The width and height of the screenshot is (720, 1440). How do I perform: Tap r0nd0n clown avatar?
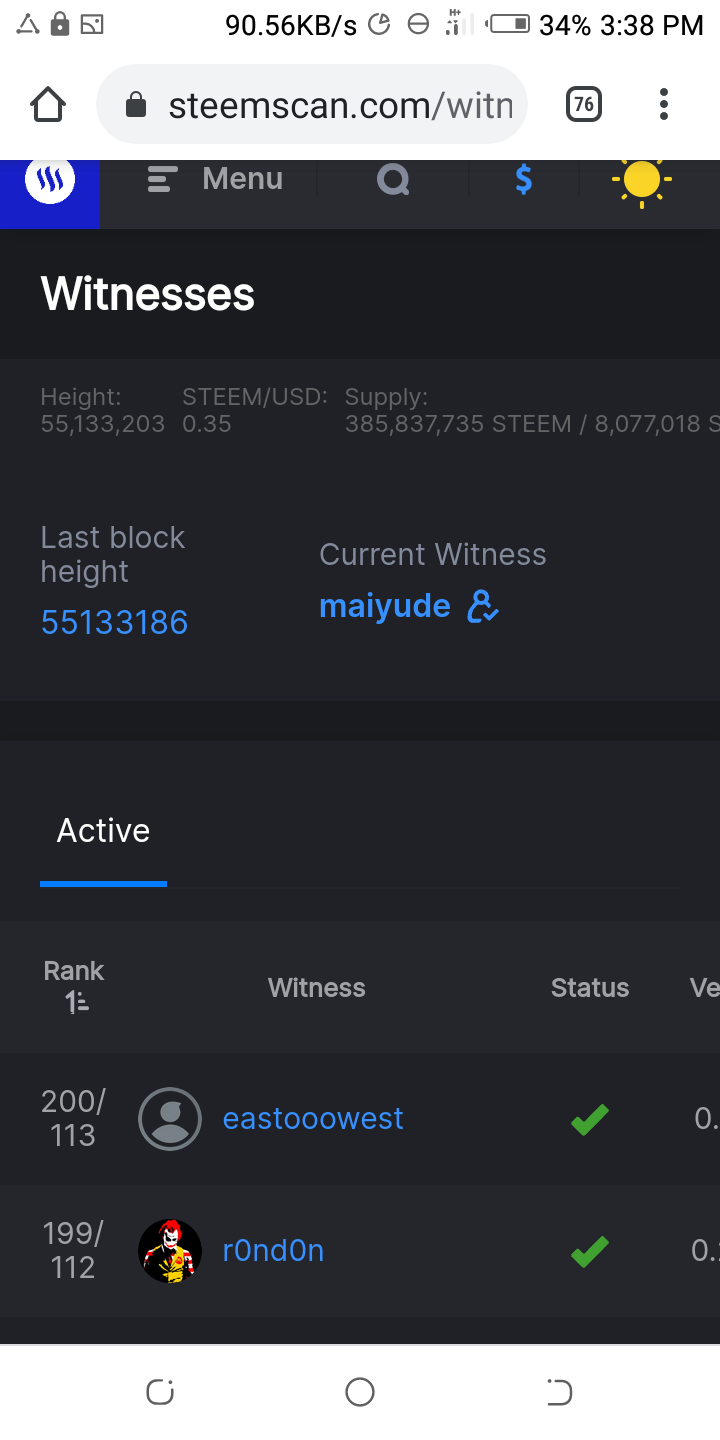170,1251
